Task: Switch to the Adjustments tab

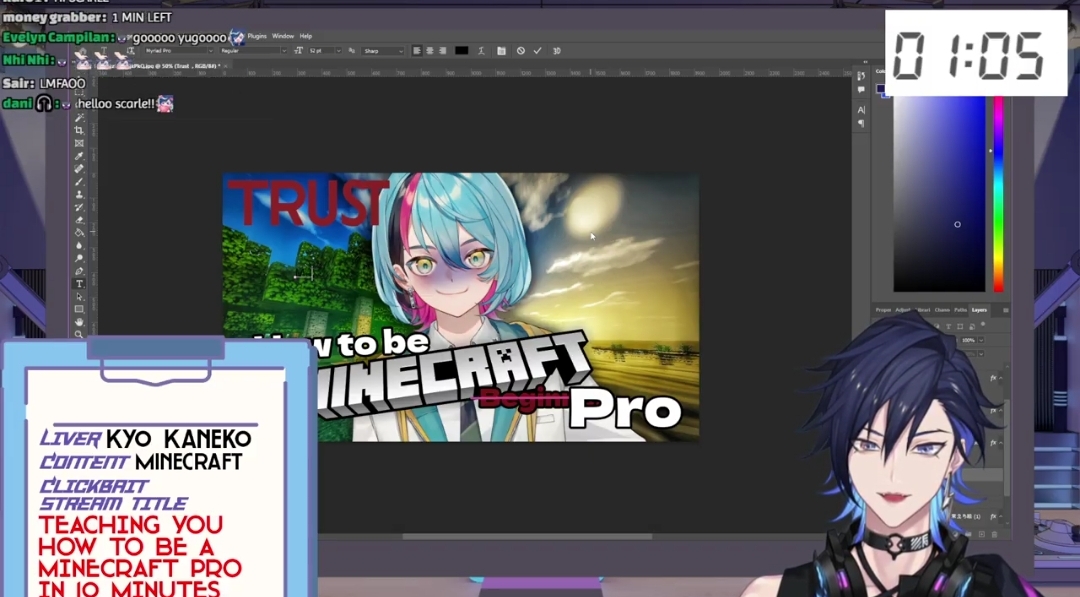Action: (903, 310)
